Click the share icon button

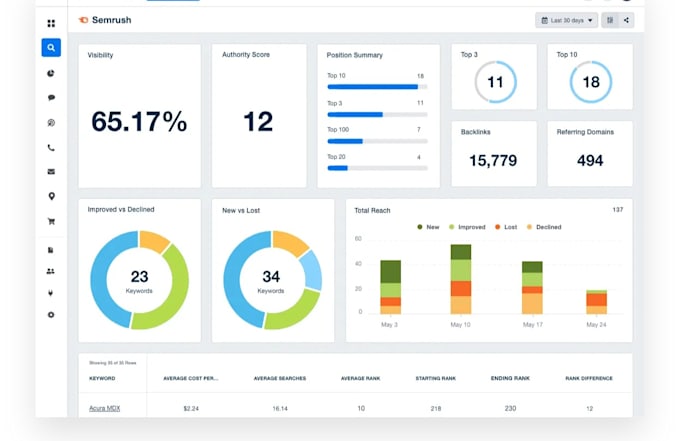tap(626, 20)
